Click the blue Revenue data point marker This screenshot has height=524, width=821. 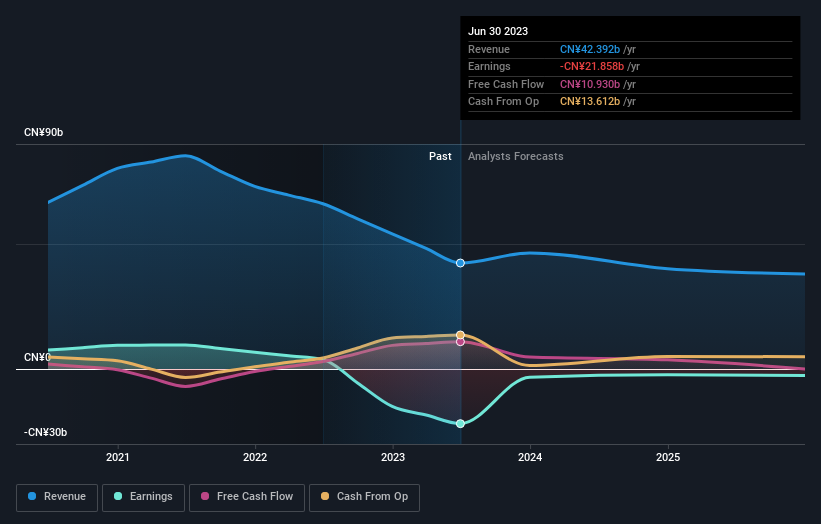[x=460, y=263]
